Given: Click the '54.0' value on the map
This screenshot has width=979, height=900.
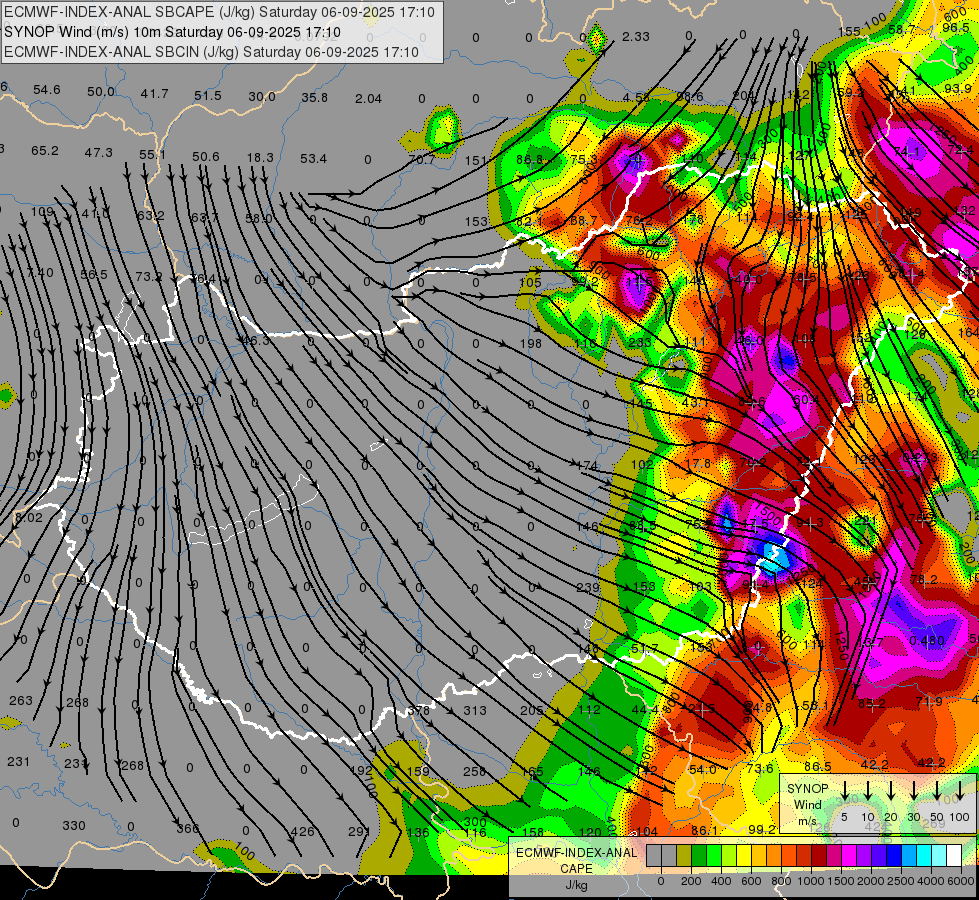Looking at the screenshot, I should tap(702, 770).
